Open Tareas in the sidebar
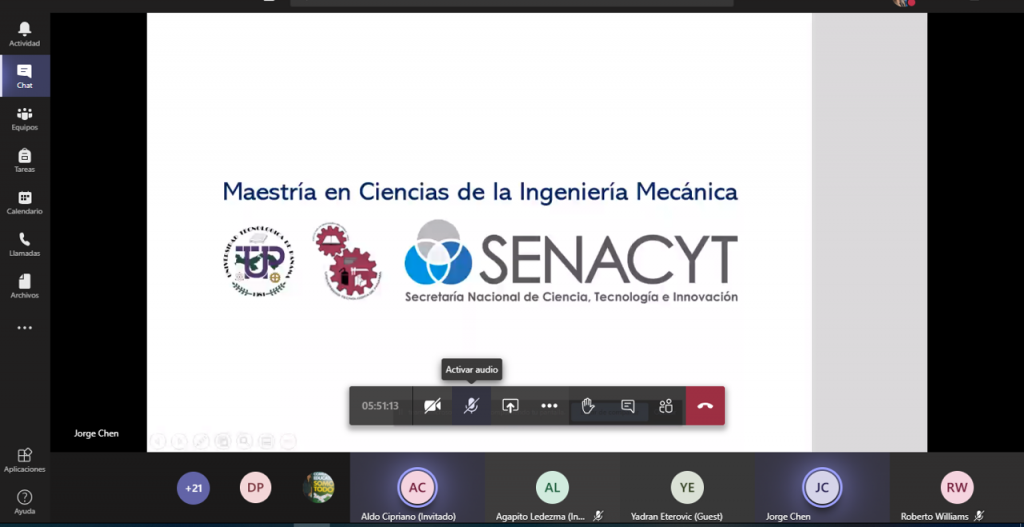The width and height of the screenshot is (1024, 527). 25,160
